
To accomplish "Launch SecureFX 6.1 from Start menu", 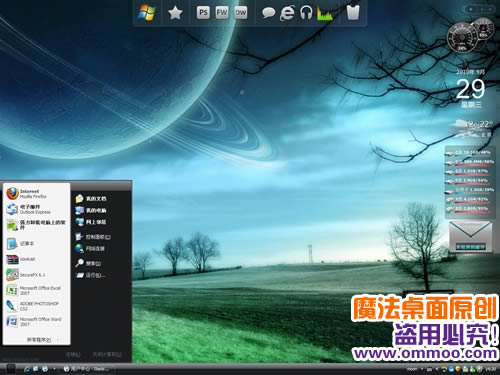I will 37,275.
